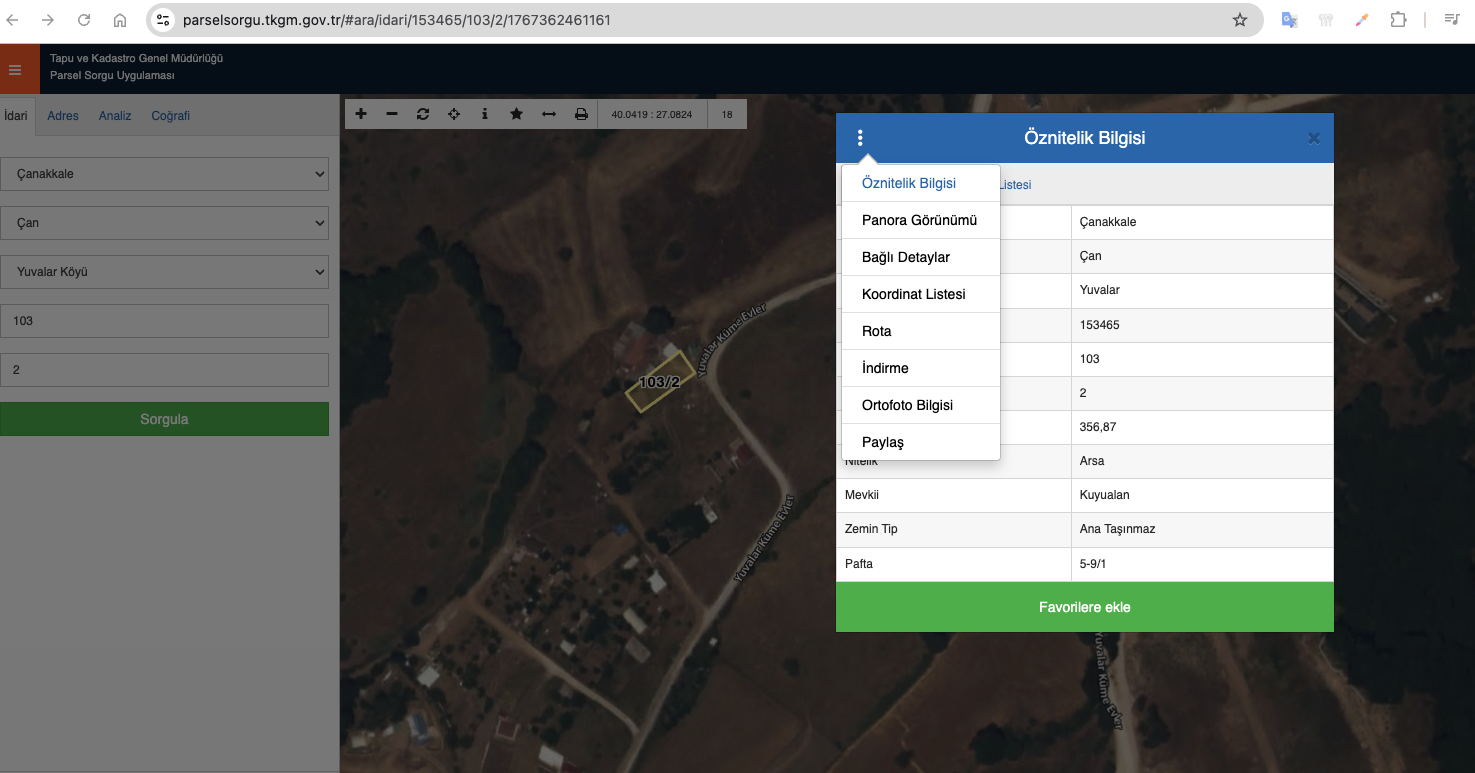Close the Öznitelik Bilgisi panel

pos(1314,138)
